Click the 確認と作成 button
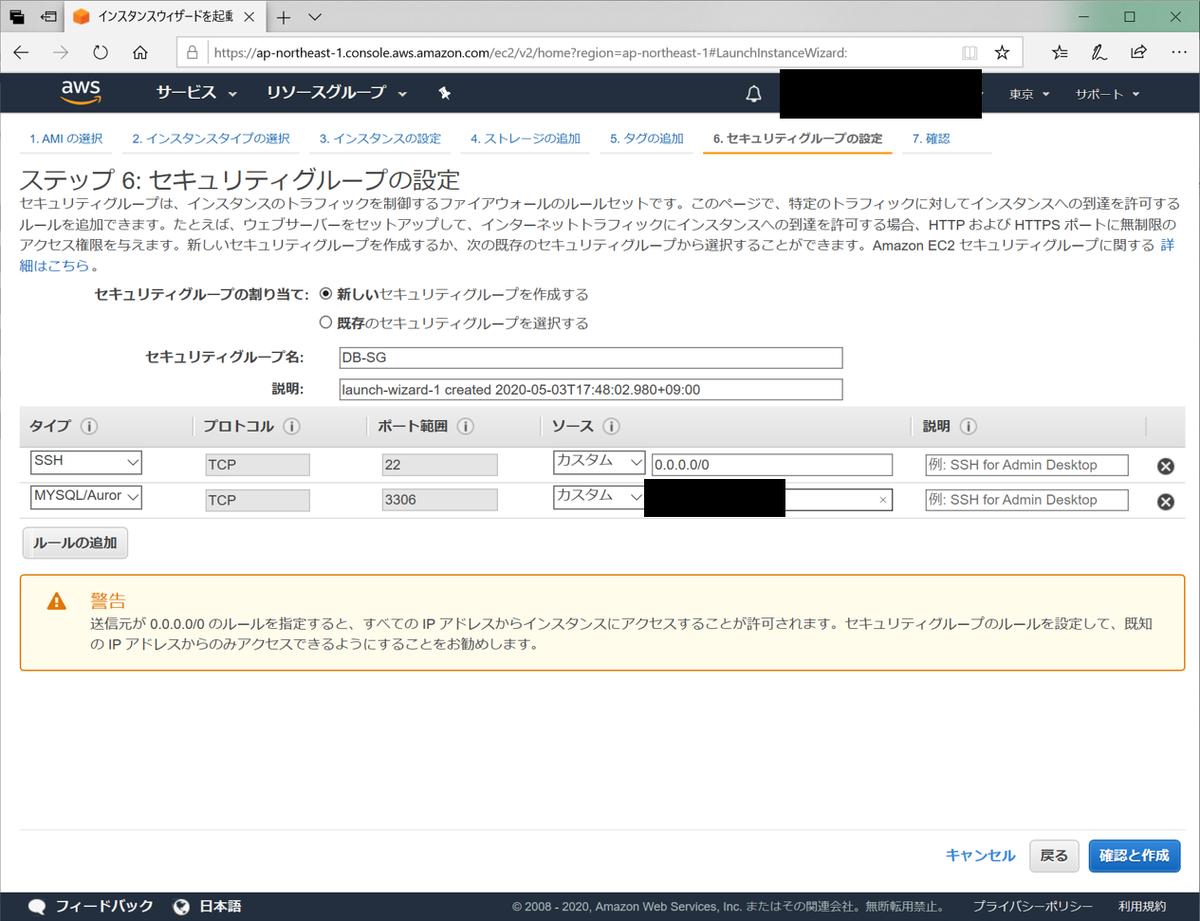Viewport: 1200px width, 921px height. click(1134, 856)
